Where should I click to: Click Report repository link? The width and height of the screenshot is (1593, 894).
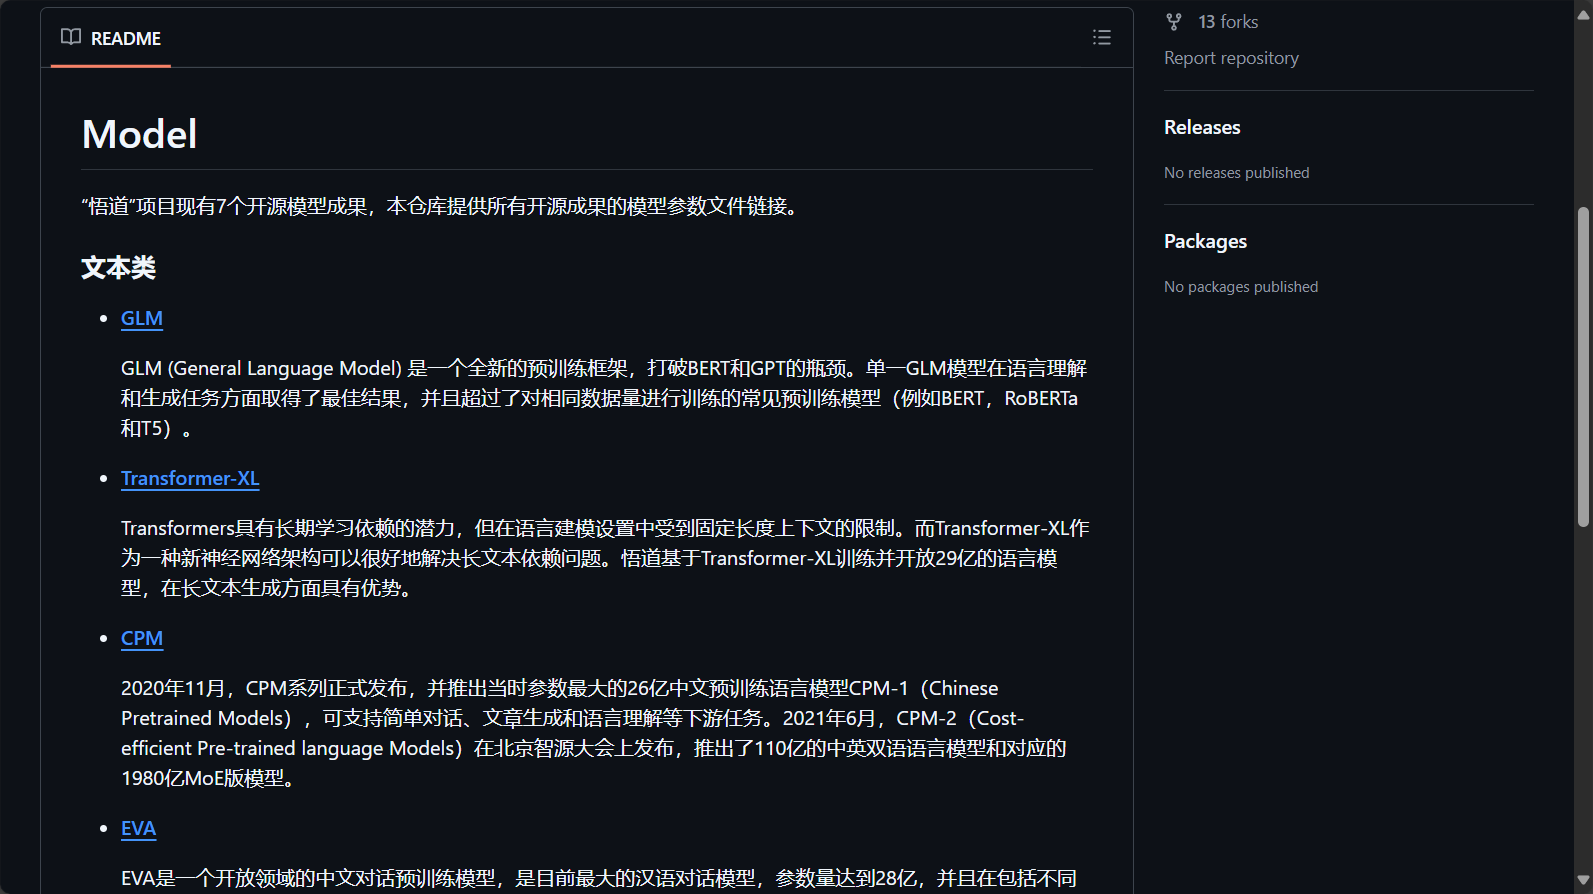pyautogui.click(x=1231, y=58)
